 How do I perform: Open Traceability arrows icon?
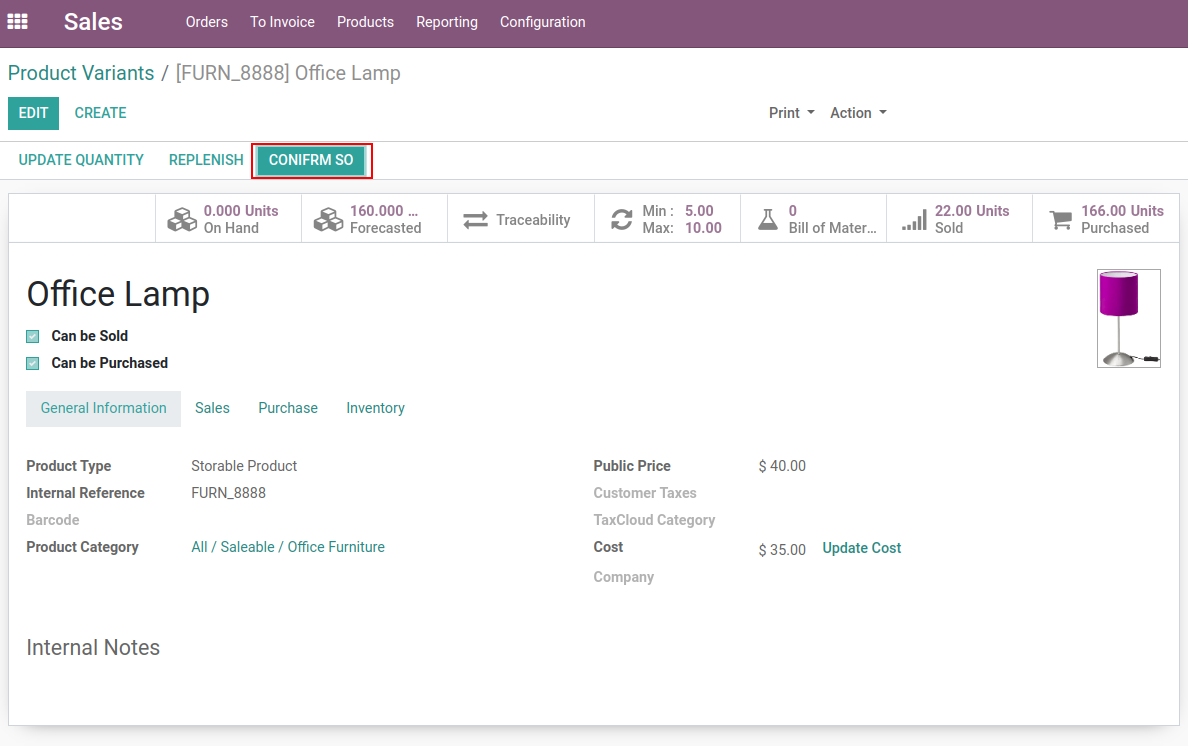[475, 219]
